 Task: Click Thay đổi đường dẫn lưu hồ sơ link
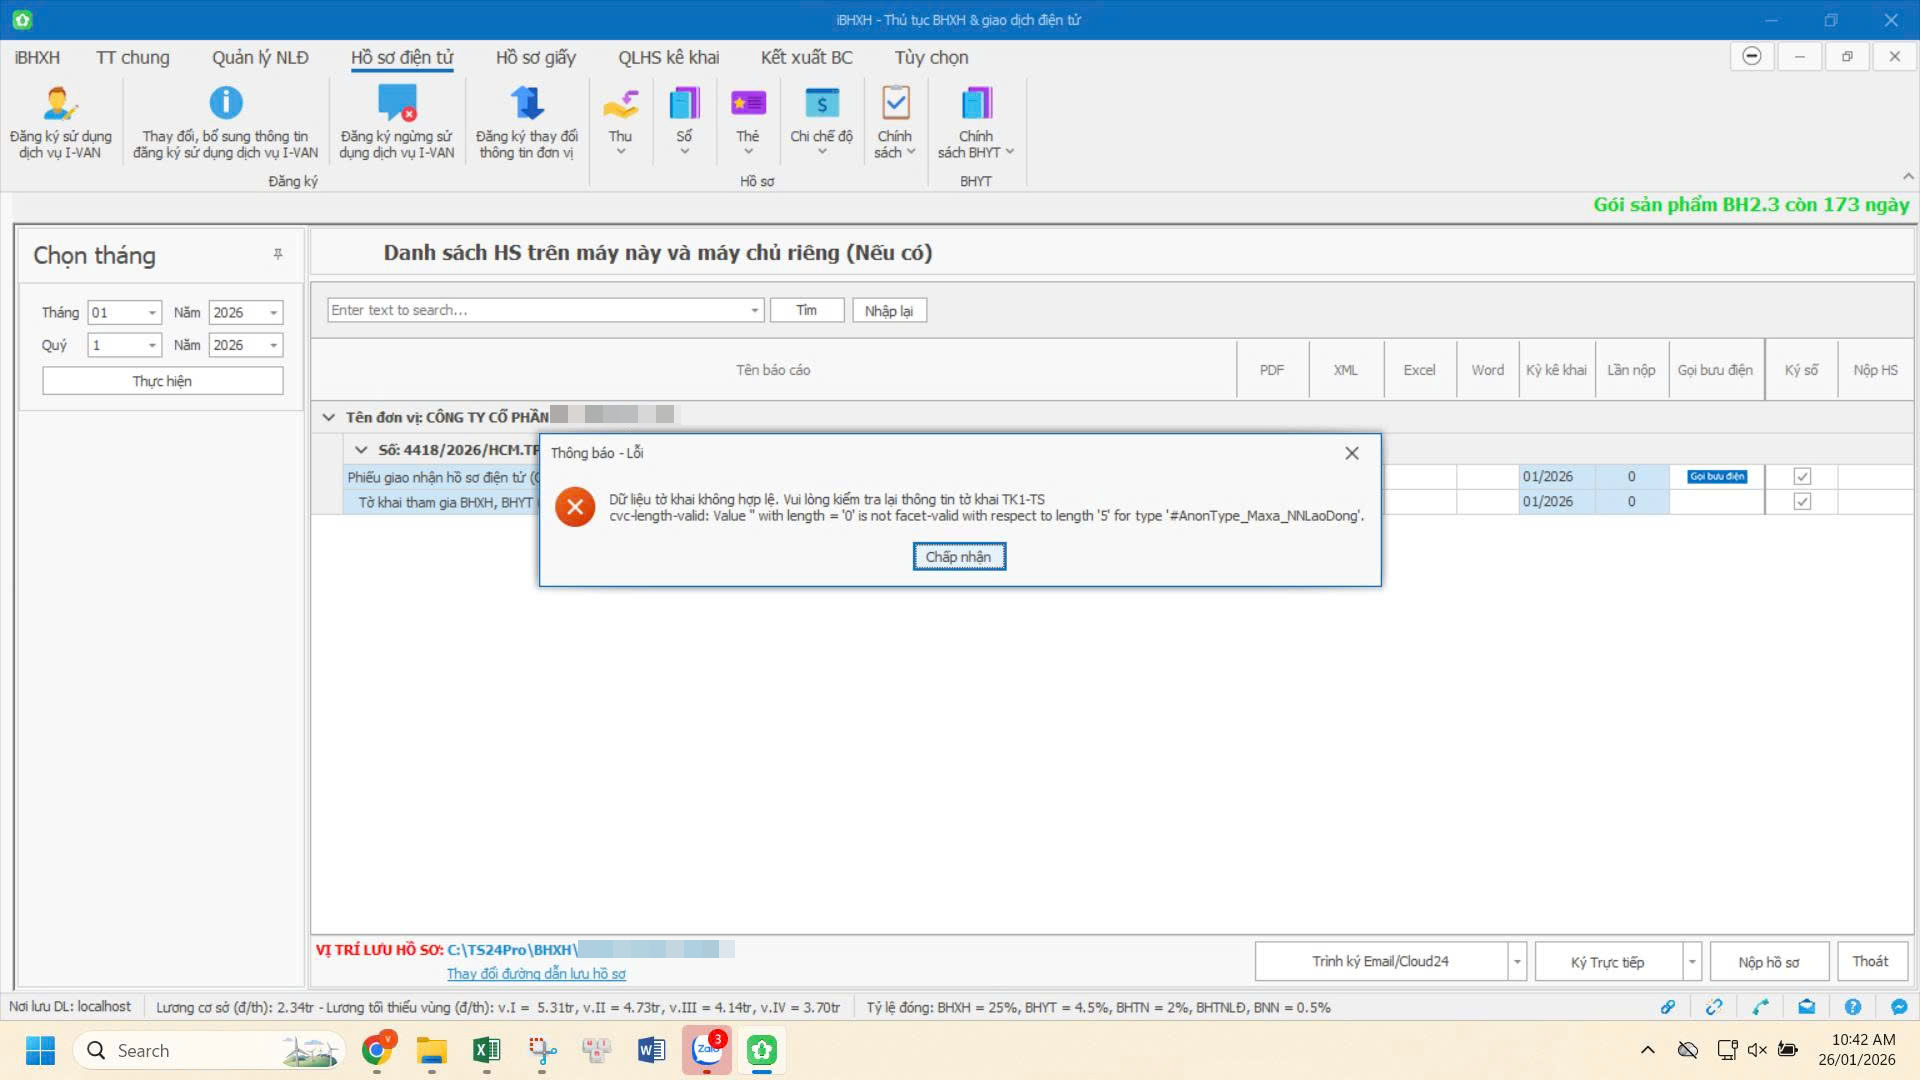536,974
